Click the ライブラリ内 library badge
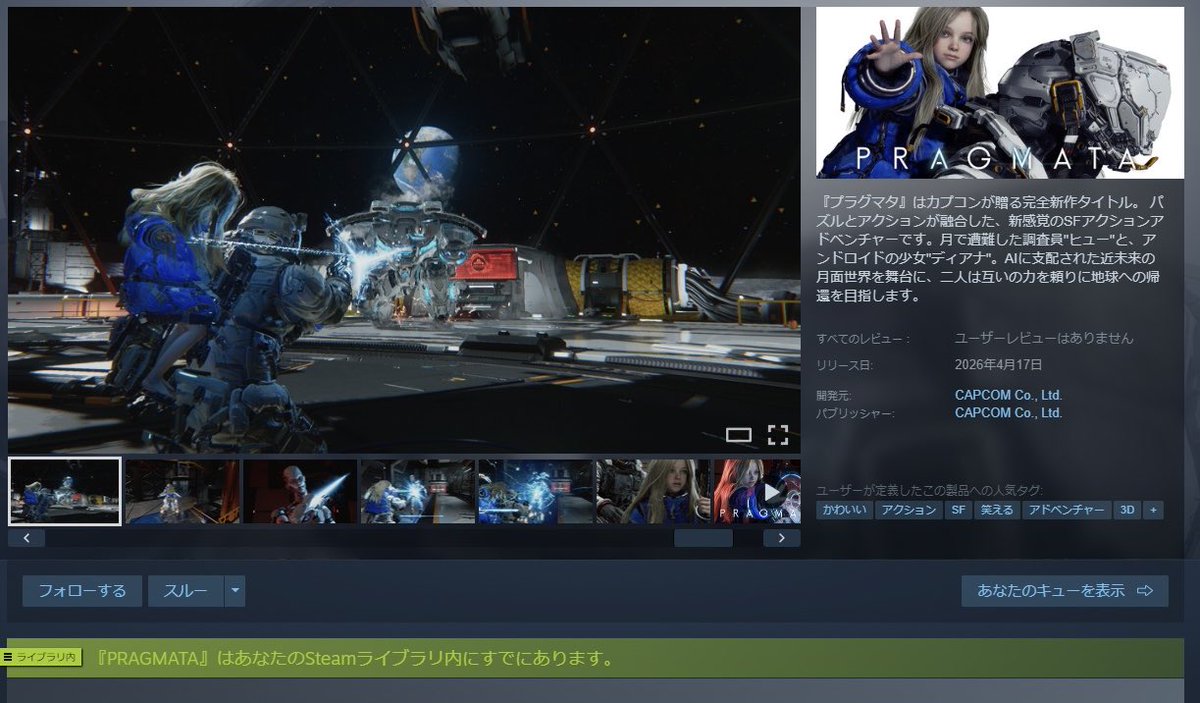The height and width of the screenshot is (703, 1200). (x=41, y=657)
